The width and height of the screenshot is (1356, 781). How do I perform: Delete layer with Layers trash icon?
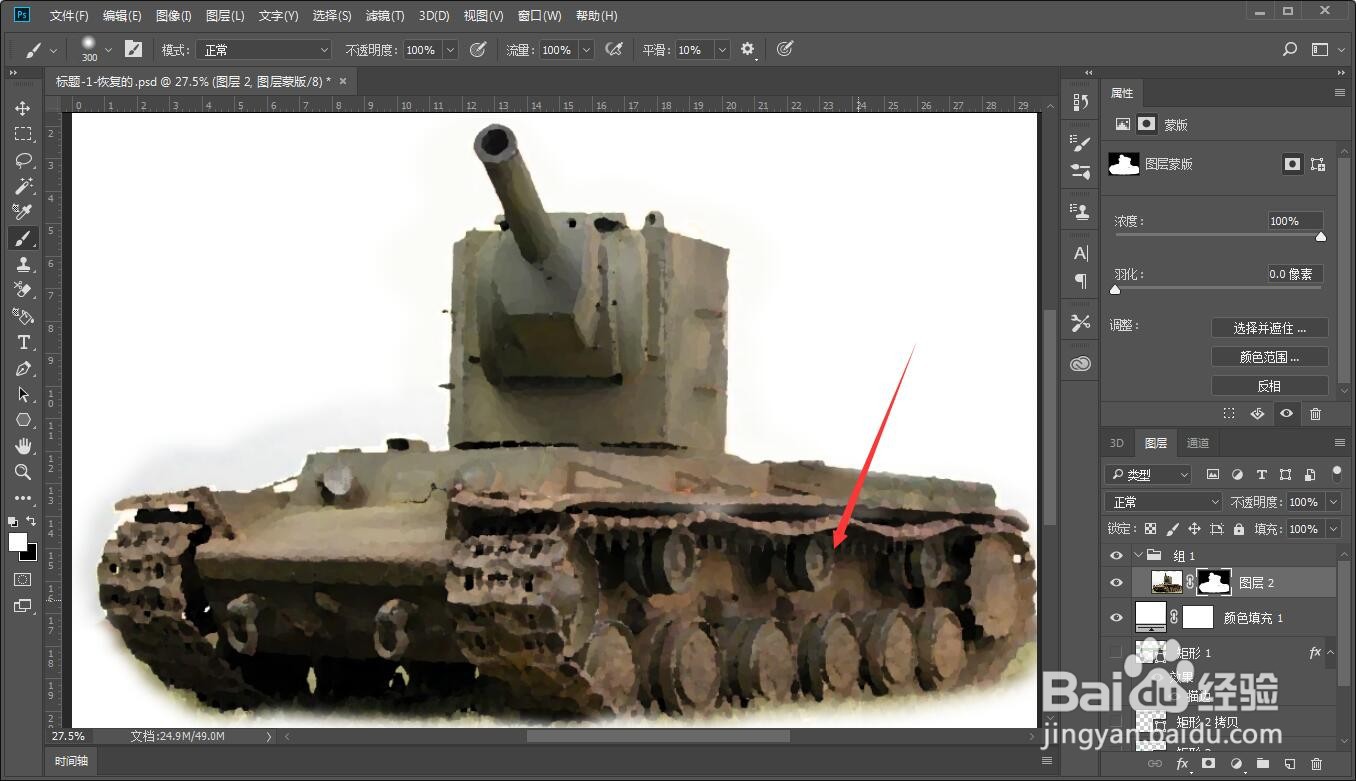click(x=1316, y=764)
